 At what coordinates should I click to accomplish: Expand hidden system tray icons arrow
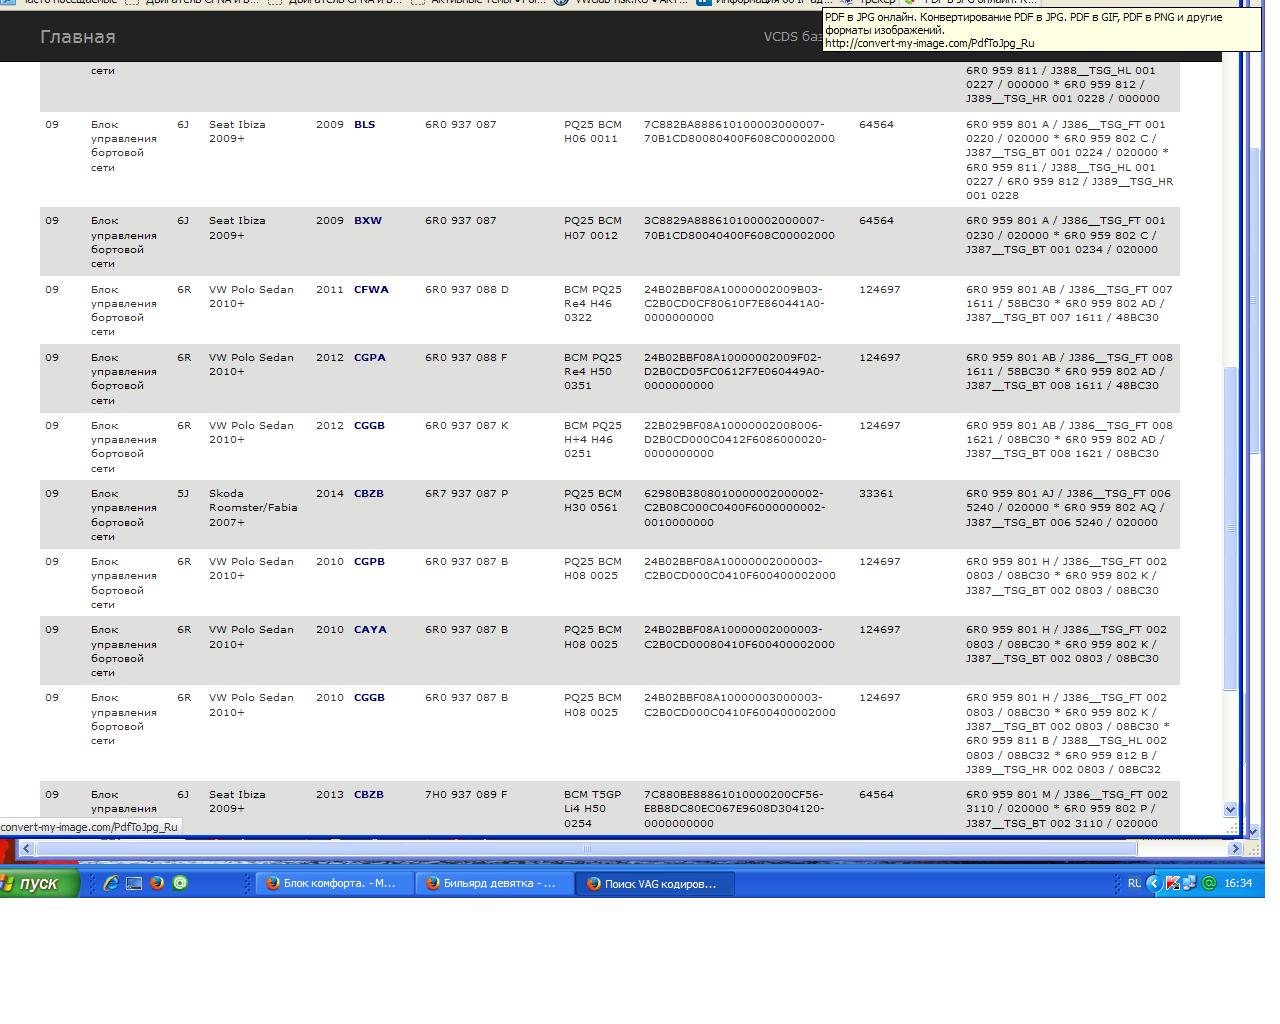(x=1154, y=883)
